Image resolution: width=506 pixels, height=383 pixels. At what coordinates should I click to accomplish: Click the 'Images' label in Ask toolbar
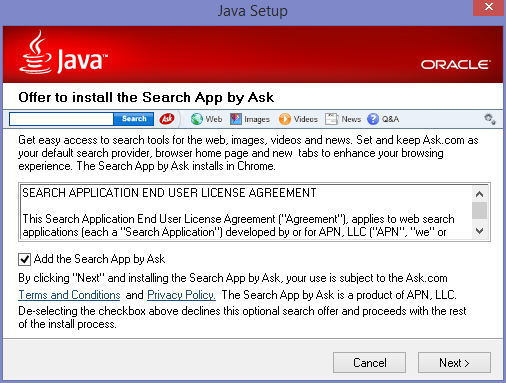257,119
